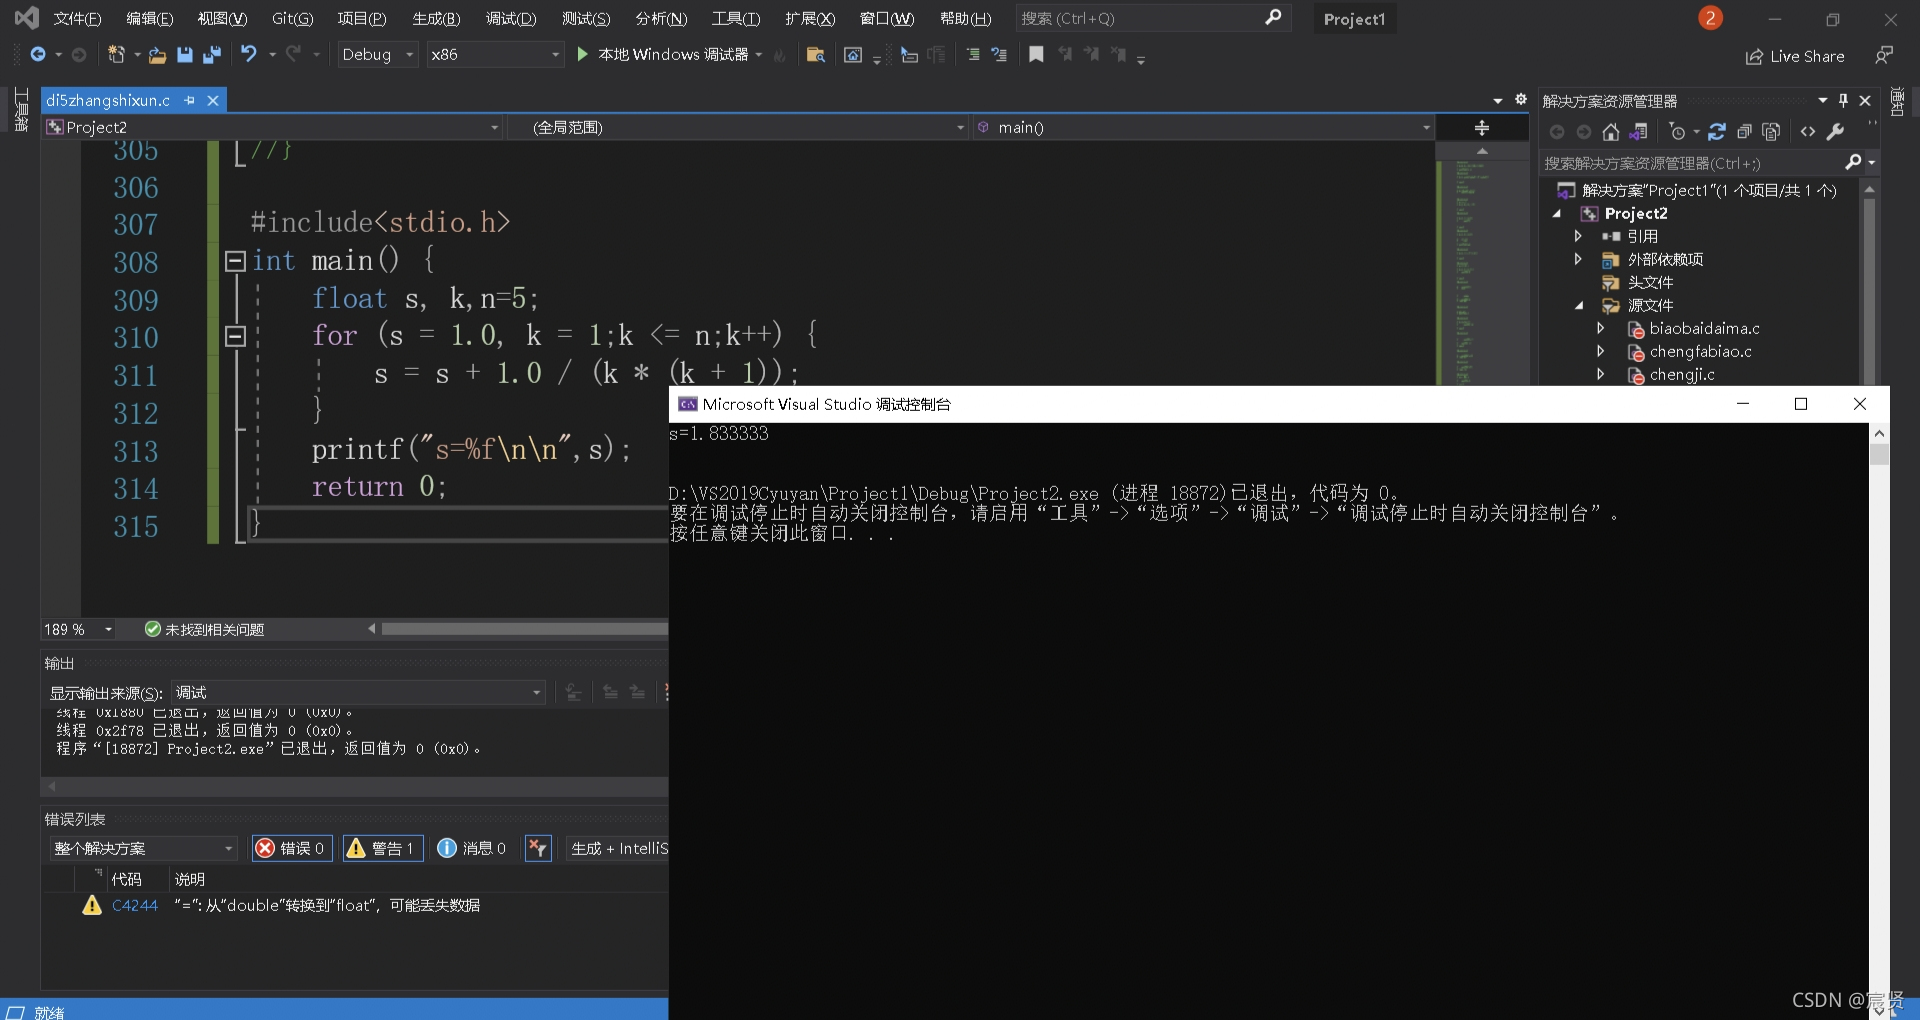Viewport: 1920px width, 1020px height.
Task: Expand the 引用 node
Action: point(1578,236)
